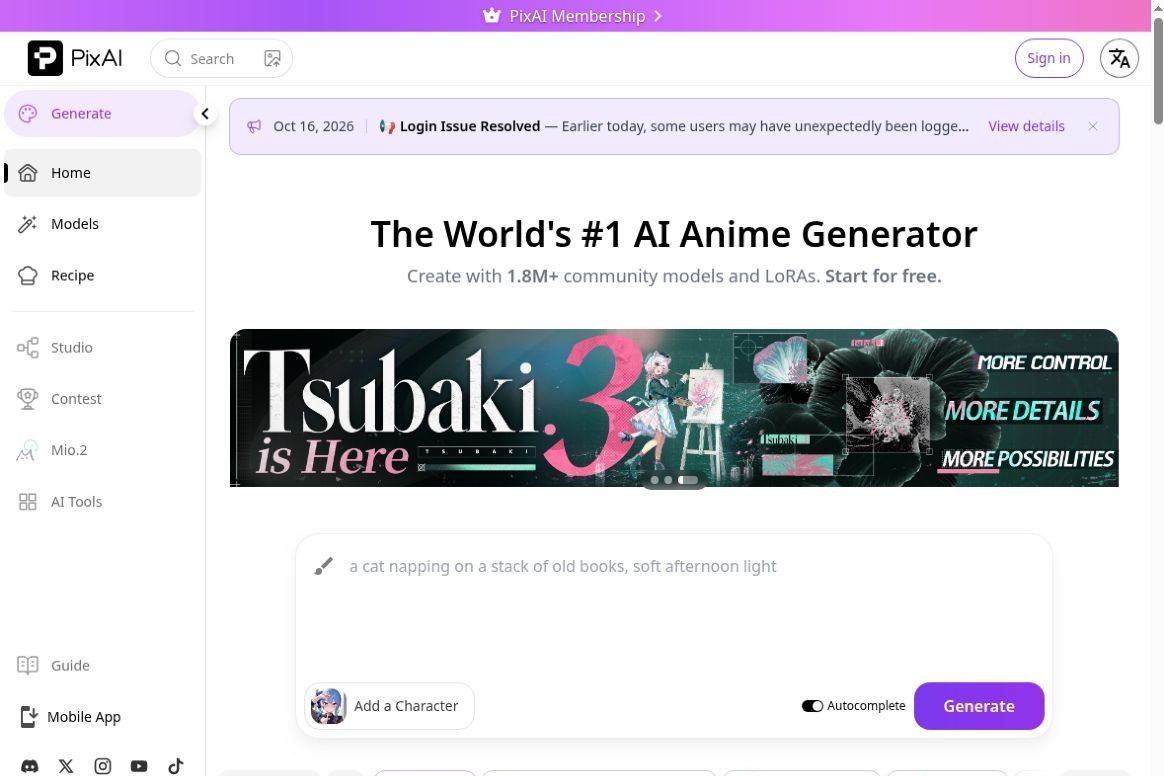Screen dimensions: 1164x776
Task: Select the second carousel indicator dot
Action: pos(668,480)
